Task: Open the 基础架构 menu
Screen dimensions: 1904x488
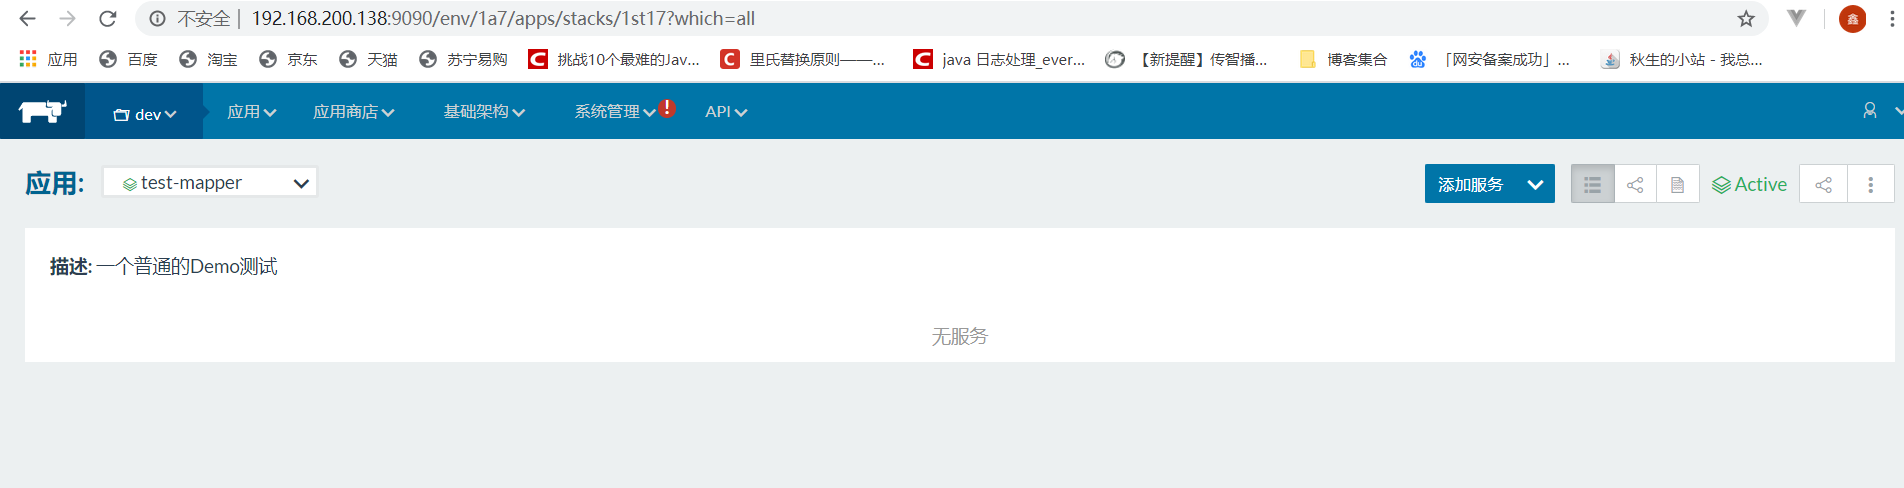Action: click(x=484, y=112)
